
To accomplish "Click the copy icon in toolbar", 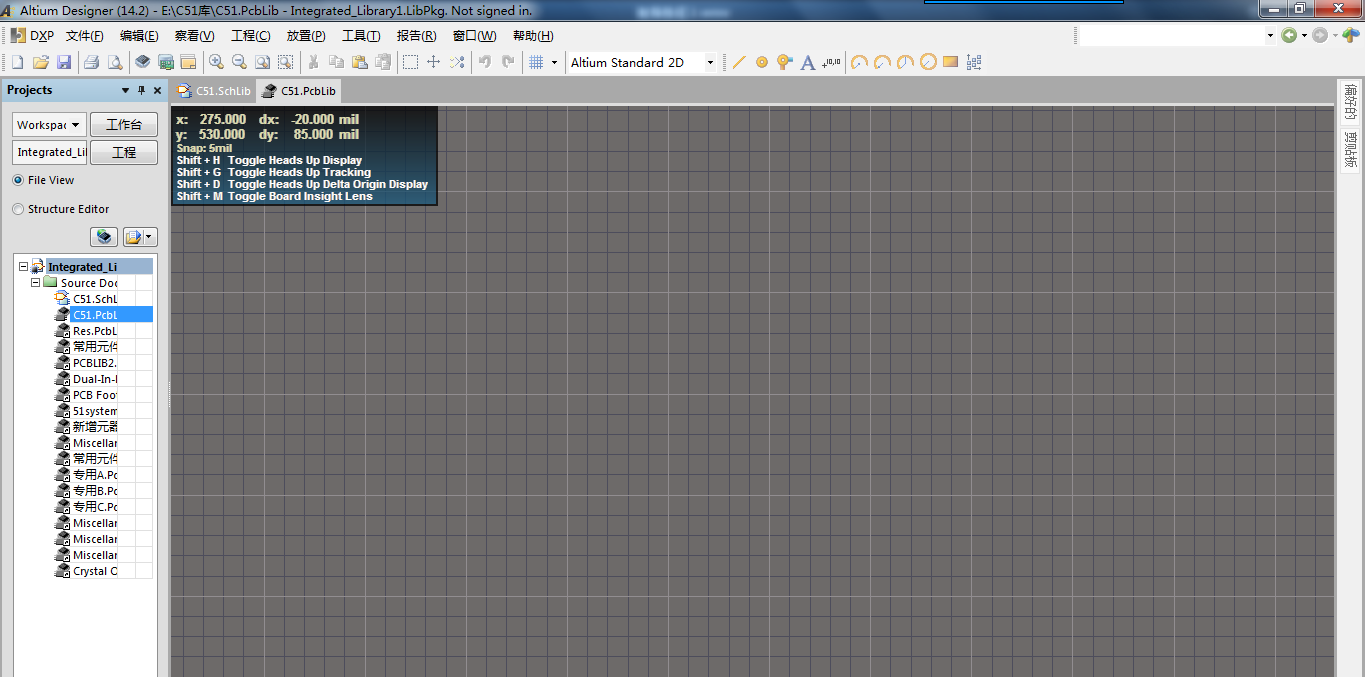I will point(336,62).
